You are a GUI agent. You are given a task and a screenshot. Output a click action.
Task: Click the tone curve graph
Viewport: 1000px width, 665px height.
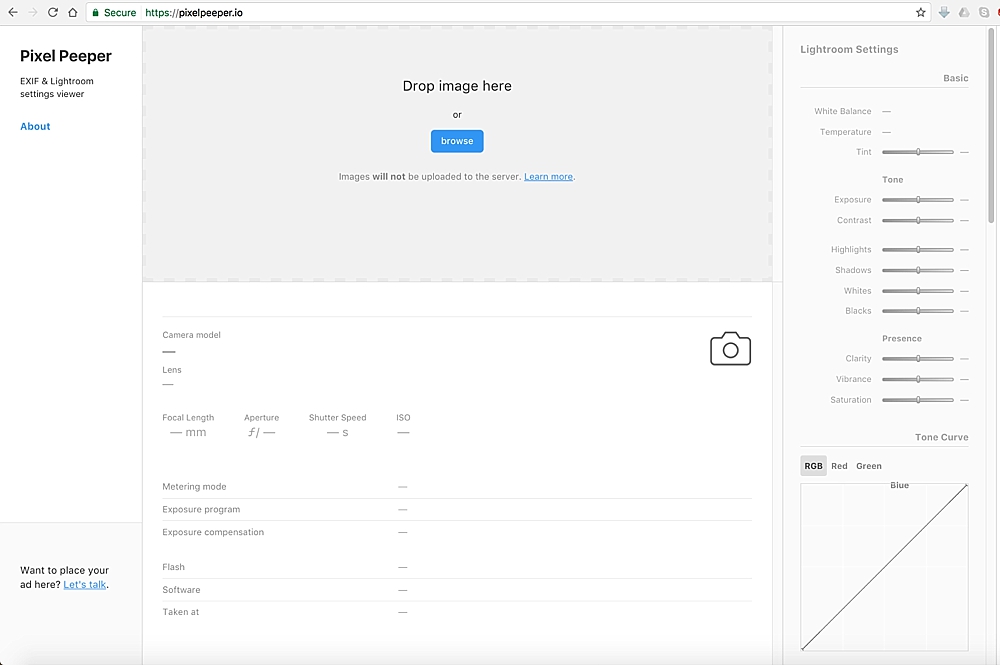pos(884,567)
